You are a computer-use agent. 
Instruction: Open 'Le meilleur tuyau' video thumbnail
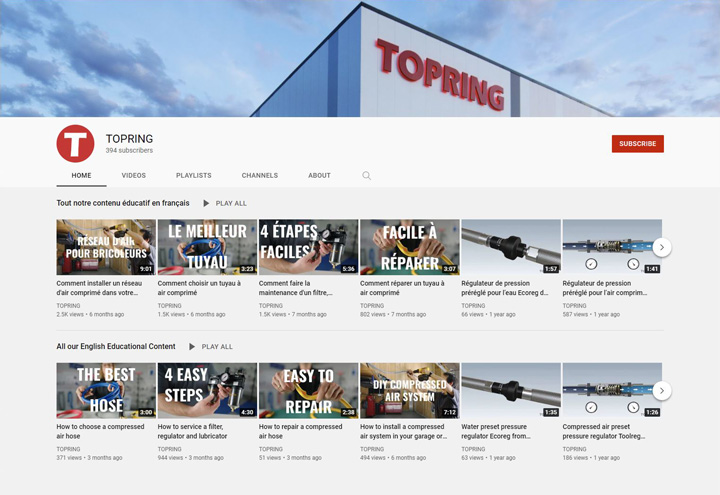coord(207,247)
